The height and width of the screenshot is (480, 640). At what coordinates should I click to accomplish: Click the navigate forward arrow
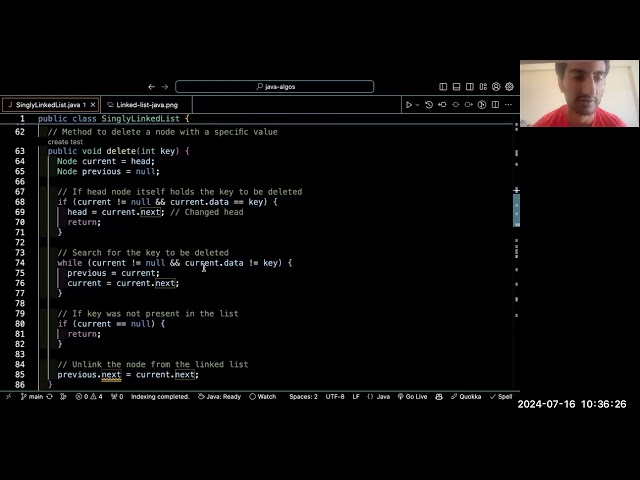pyautogui.click(x=166, y=87)
